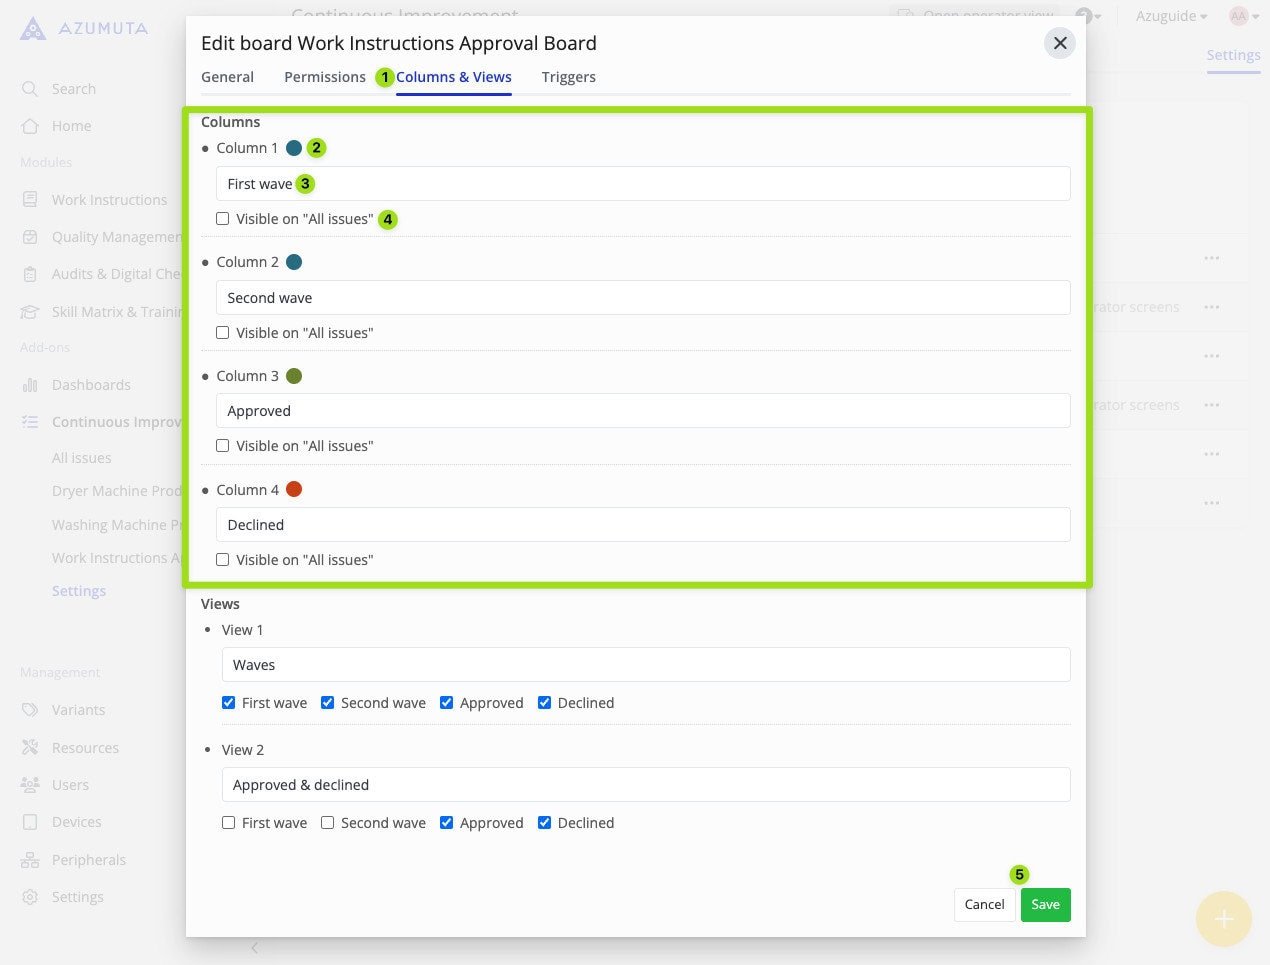Cancel editing the board
Screen dimensions: 1270x965
(x=984, y=905)
